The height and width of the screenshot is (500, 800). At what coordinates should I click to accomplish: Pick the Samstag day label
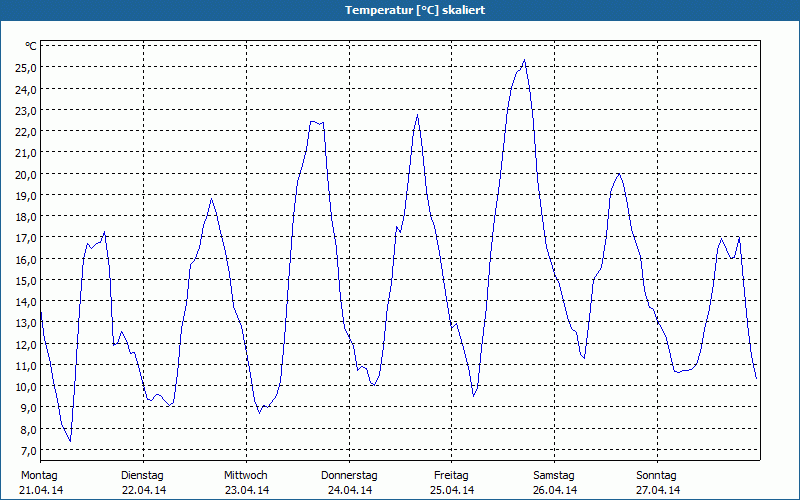[x=554, y=475]
